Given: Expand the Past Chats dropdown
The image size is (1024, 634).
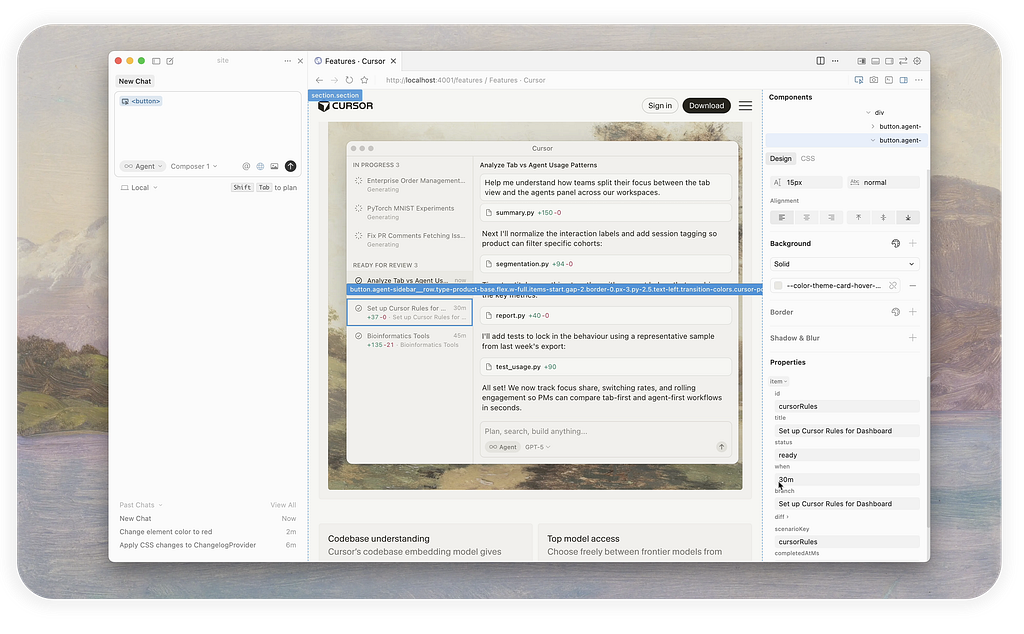Looking at the screenshot, I should pos(141,505).
